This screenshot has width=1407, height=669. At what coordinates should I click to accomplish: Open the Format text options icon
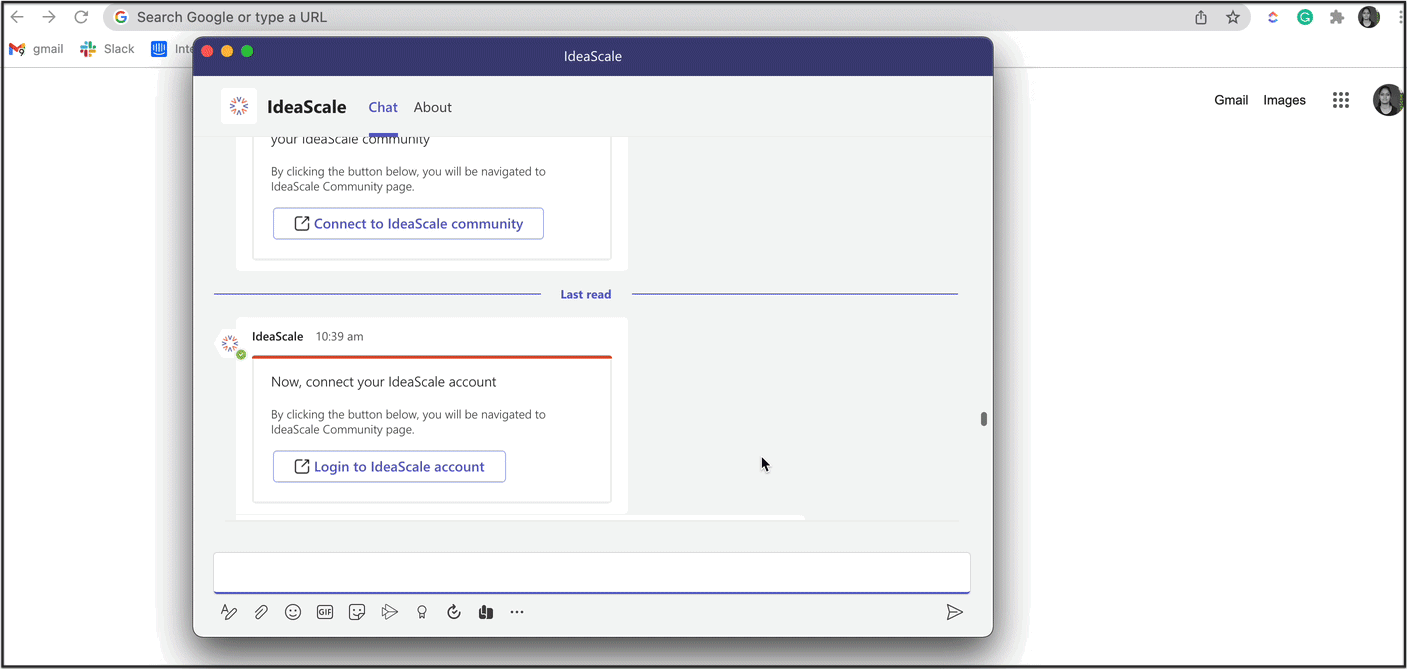coord(229,612)
